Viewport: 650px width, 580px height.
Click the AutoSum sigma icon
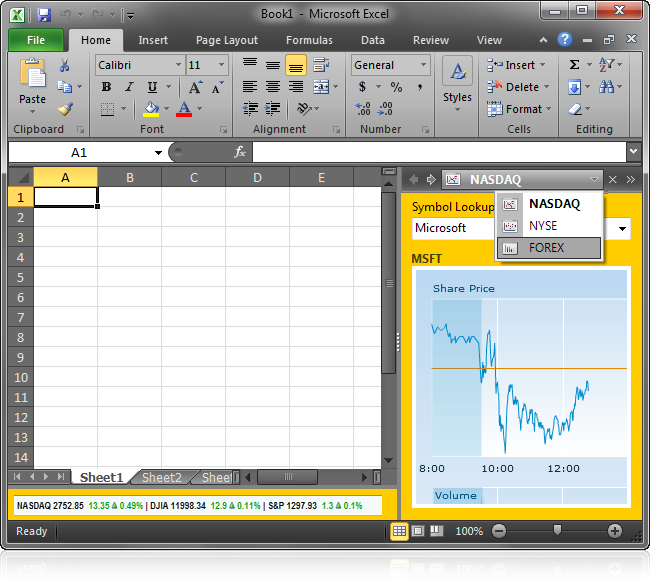point(574,65)
